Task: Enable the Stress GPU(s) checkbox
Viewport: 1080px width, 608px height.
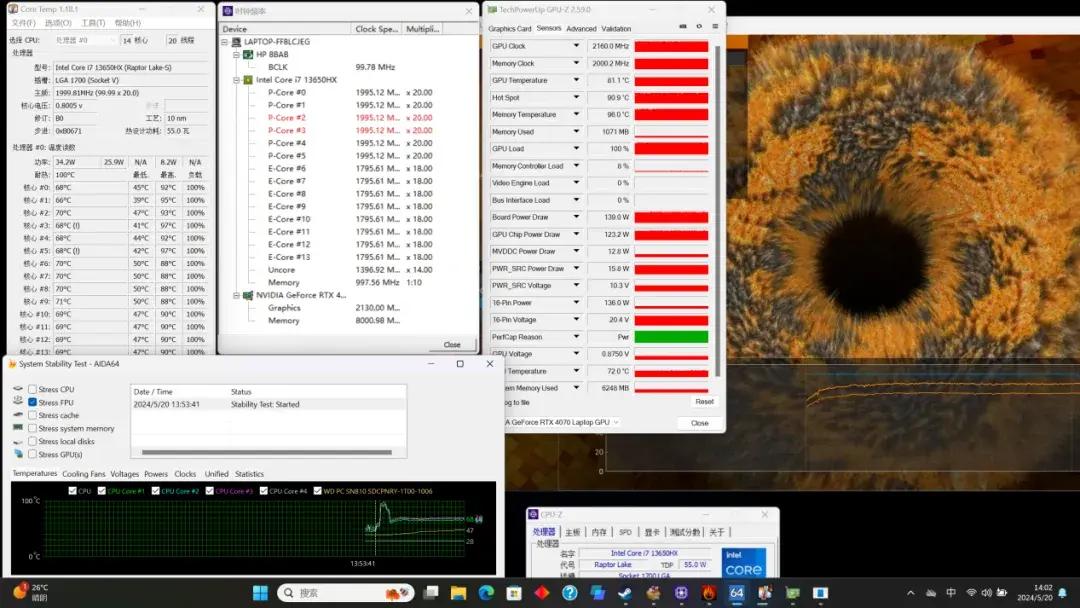Action: tap(33, 454)
